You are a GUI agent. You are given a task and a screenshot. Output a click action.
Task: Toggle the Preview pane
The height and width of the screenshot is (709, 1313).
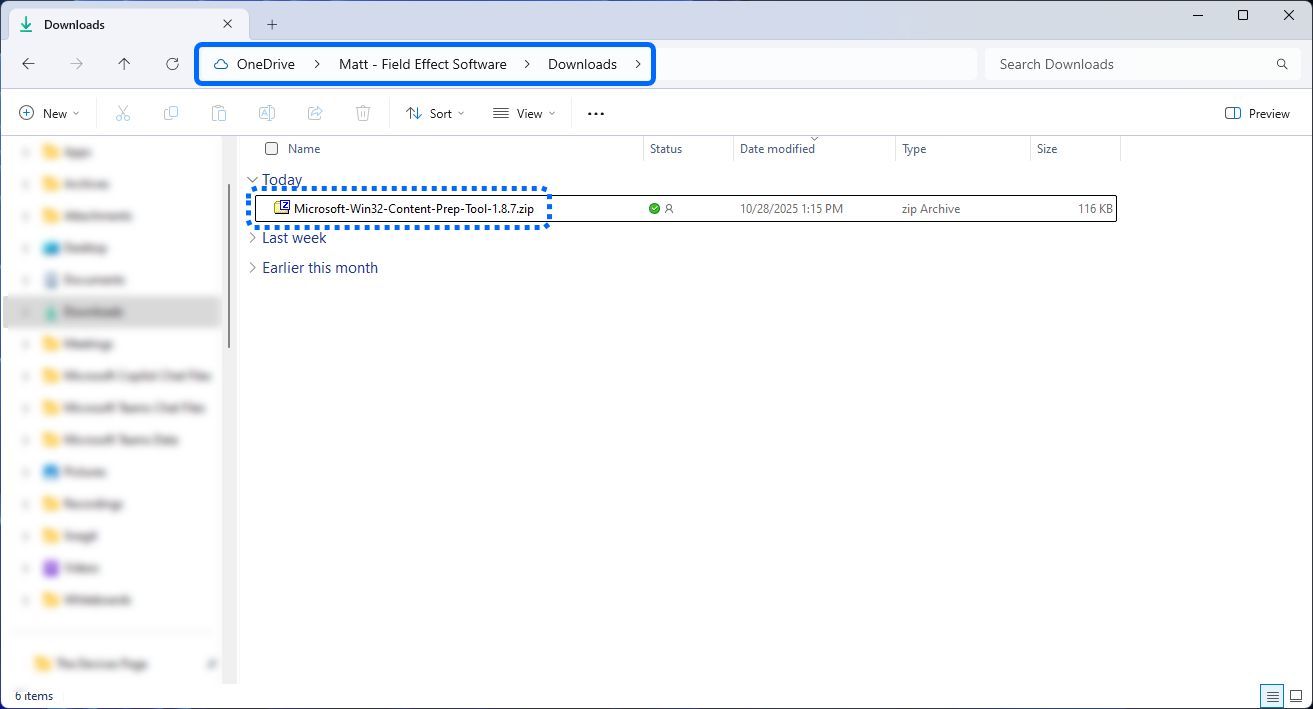pyautogui.click(x=1258, y=114)
